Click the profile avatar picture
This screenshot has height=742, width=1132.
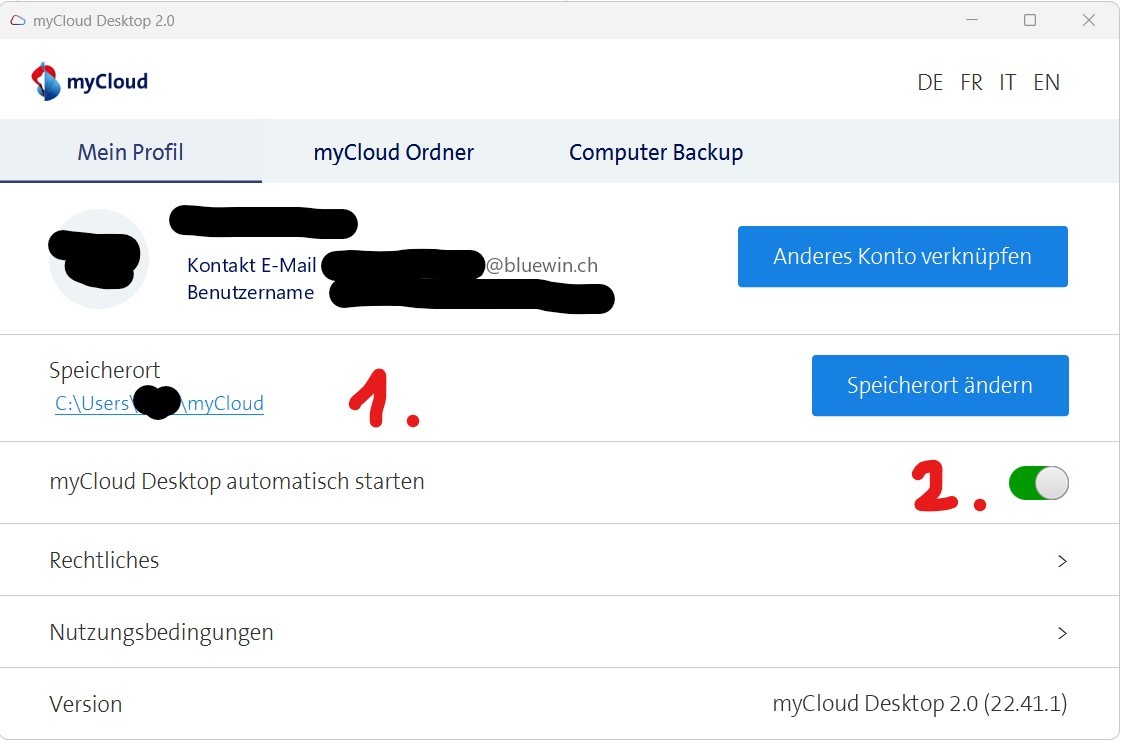(98, 259)
